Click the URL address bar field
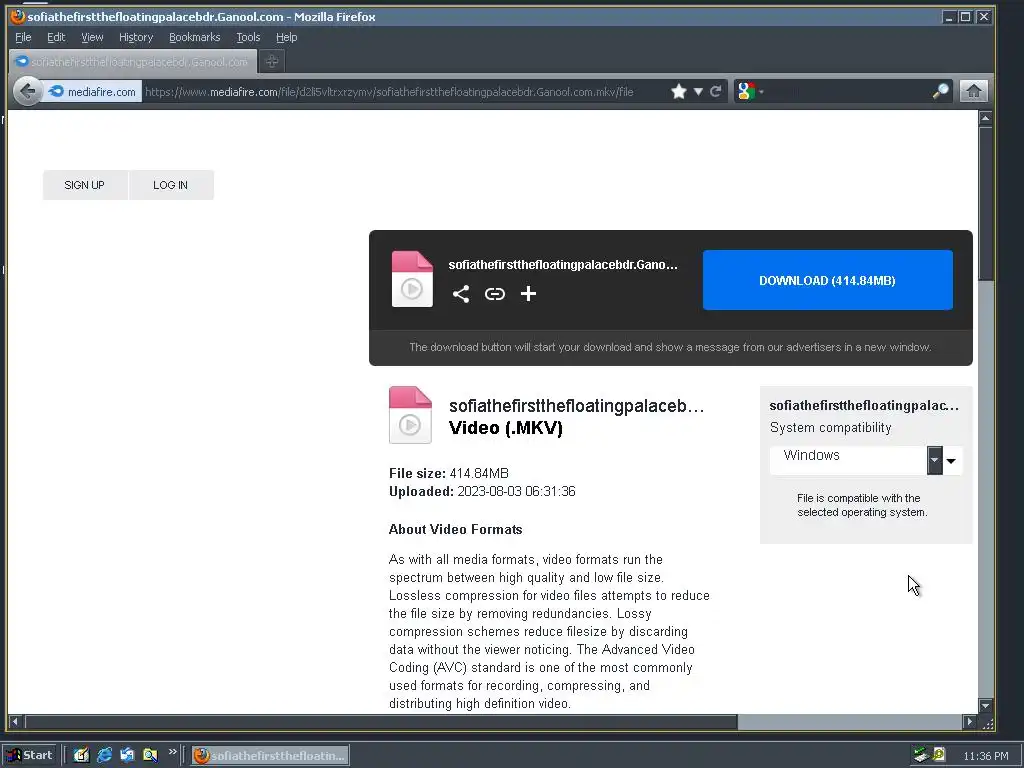This screenshot has height=768, width=1024. point(405,91)
